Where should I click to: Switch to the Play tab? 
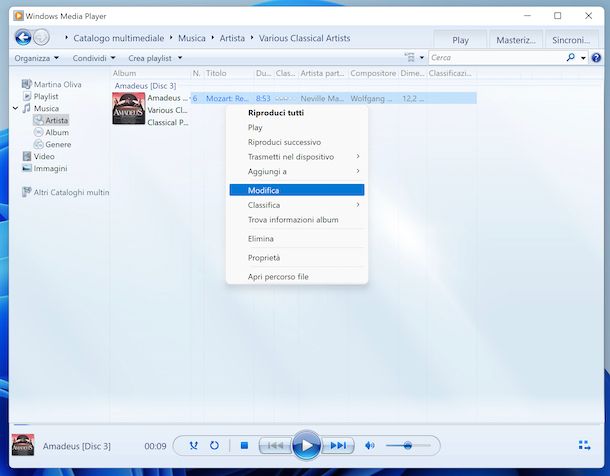point(460,40)
